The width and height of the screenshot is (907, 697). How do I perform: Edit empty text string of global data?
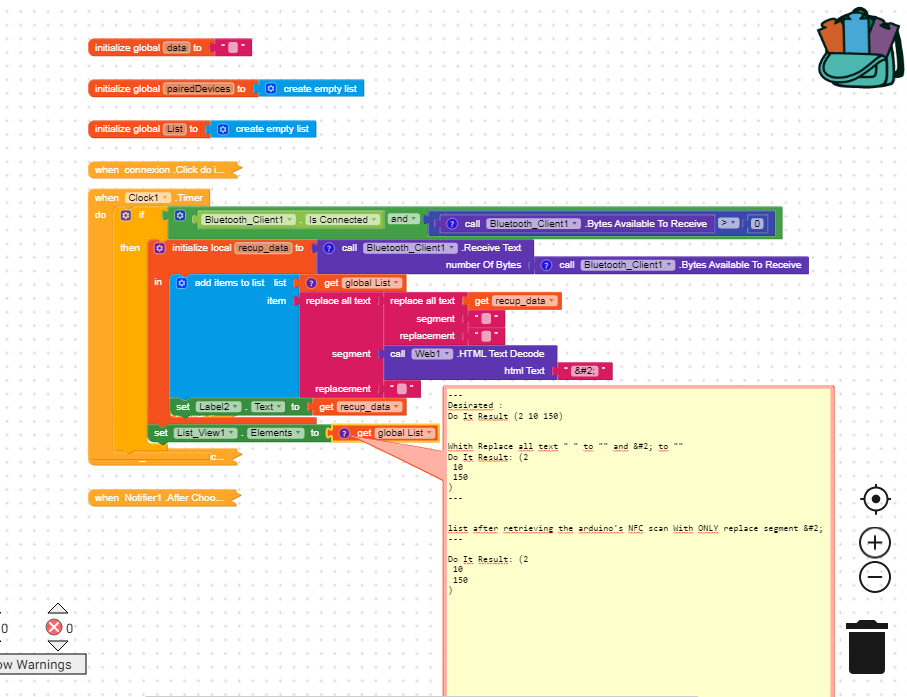[233, 47]
